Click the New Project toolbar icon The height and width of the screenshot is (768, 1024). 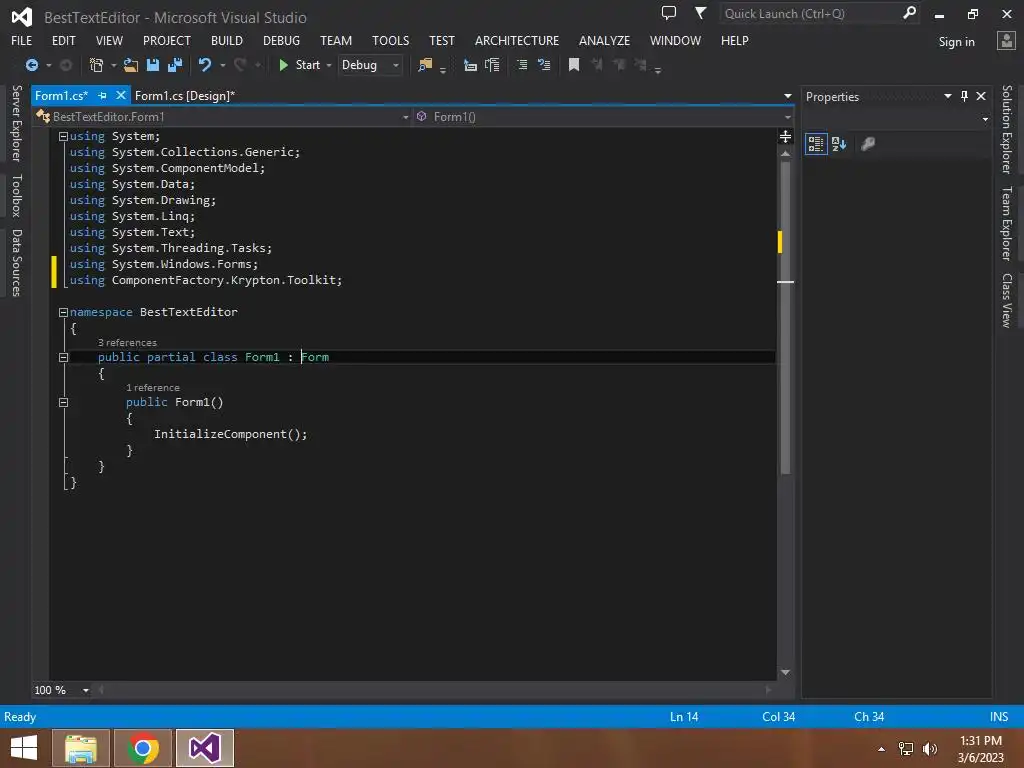(x=97, y=65)
